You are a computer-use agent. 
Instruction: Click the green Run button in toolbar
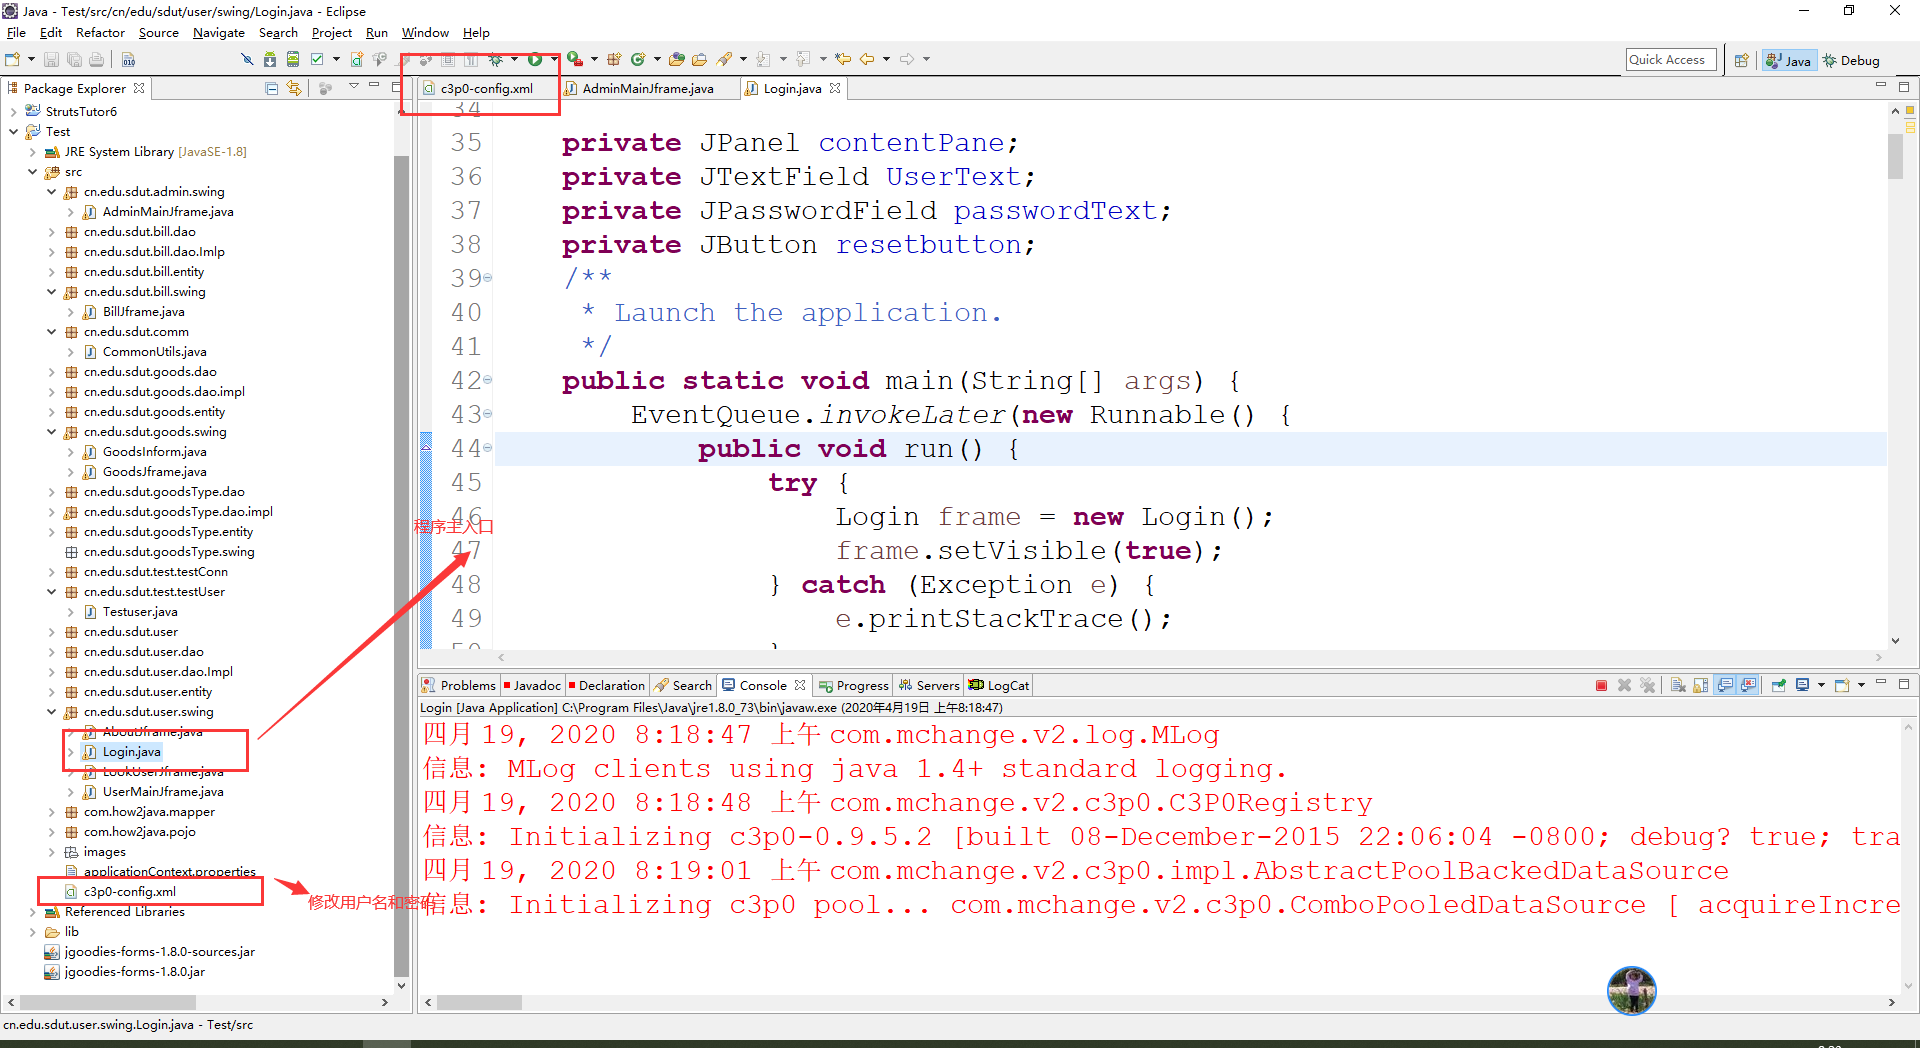(x=535, y=60)
